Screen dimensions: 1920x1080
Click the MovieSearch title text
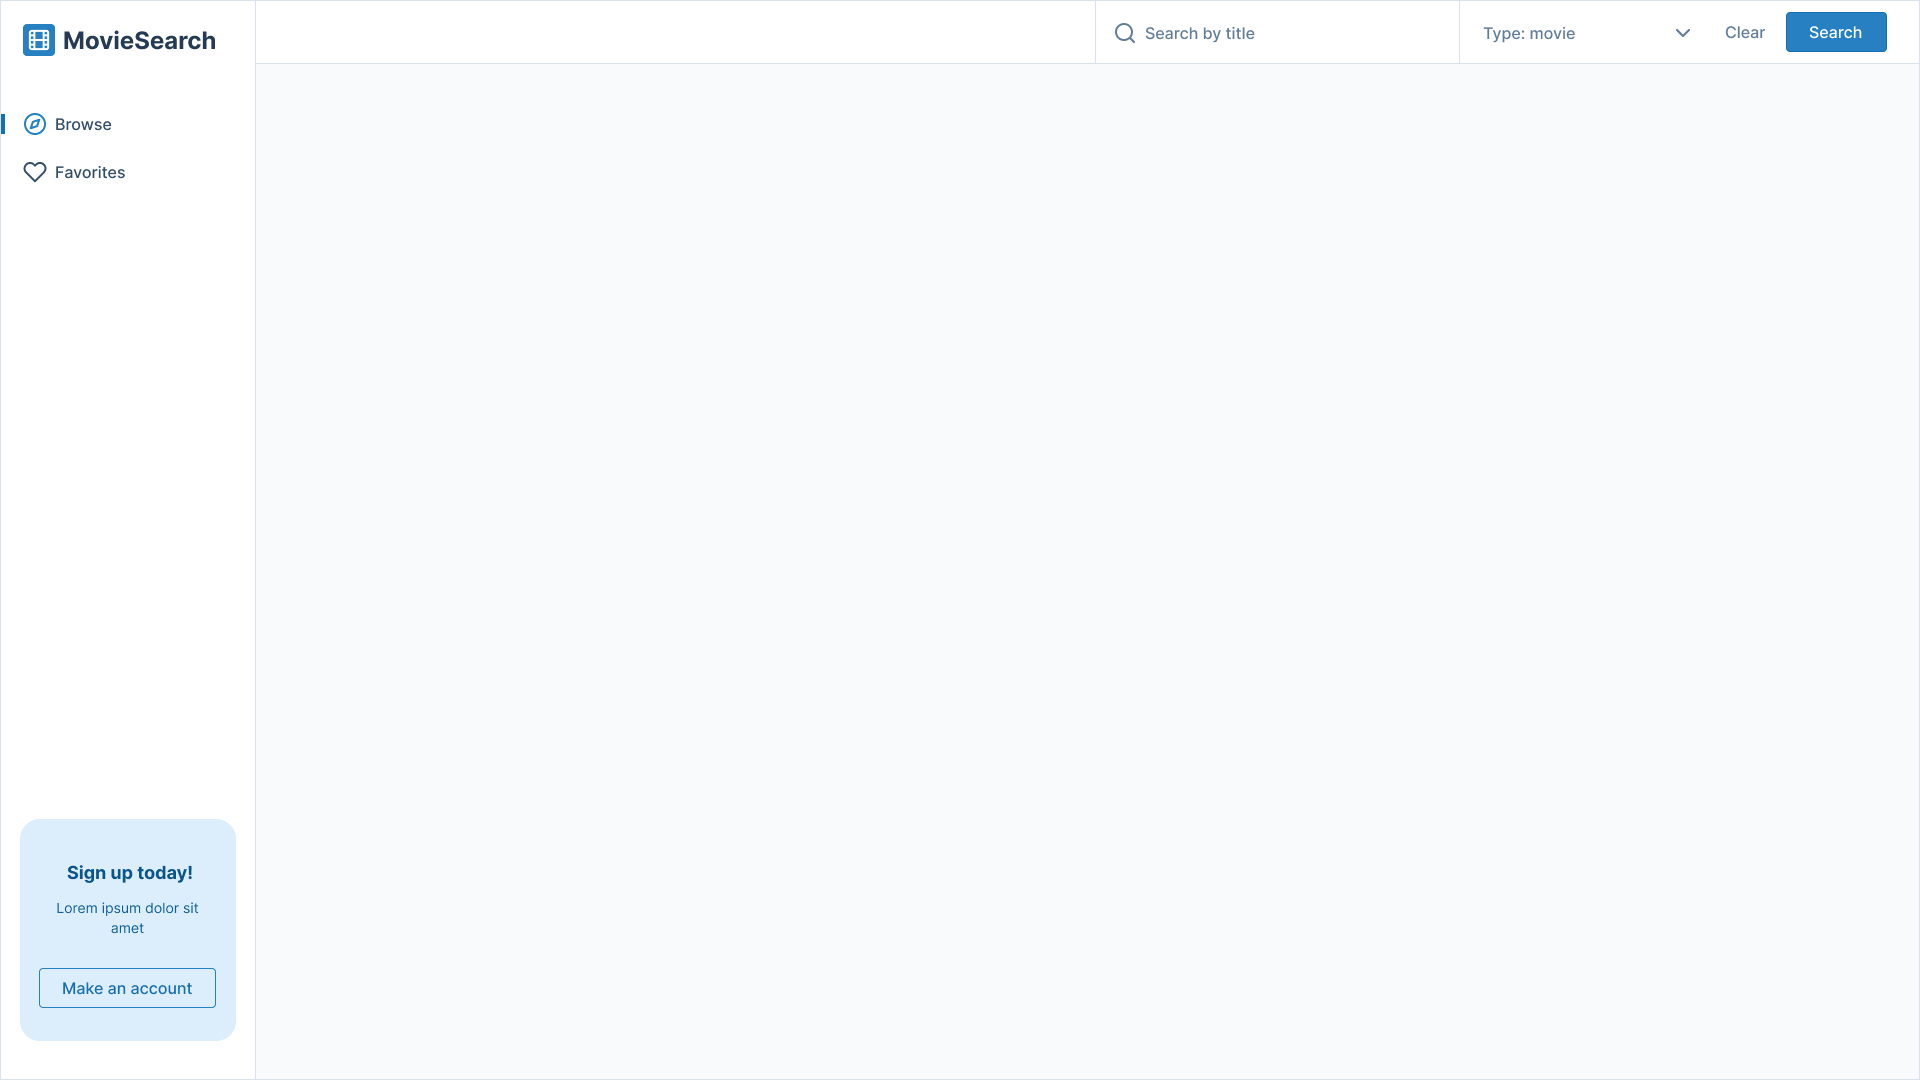pyautogui.click(x=139, y=40)
